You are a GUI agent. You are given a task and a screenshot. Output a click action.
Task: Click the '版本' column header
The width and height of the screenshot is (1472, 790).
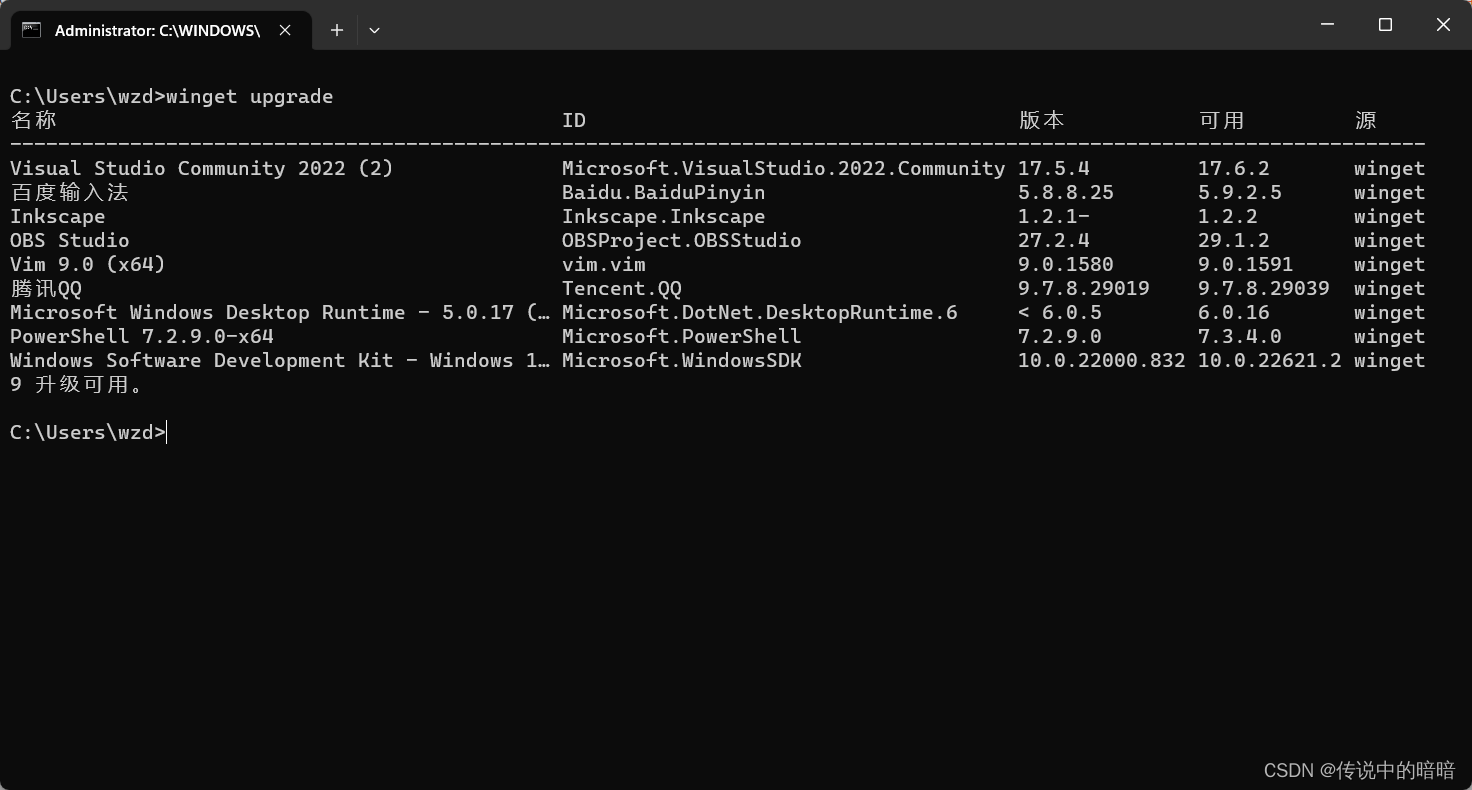pyautogui.click(x=1042, y=120)
